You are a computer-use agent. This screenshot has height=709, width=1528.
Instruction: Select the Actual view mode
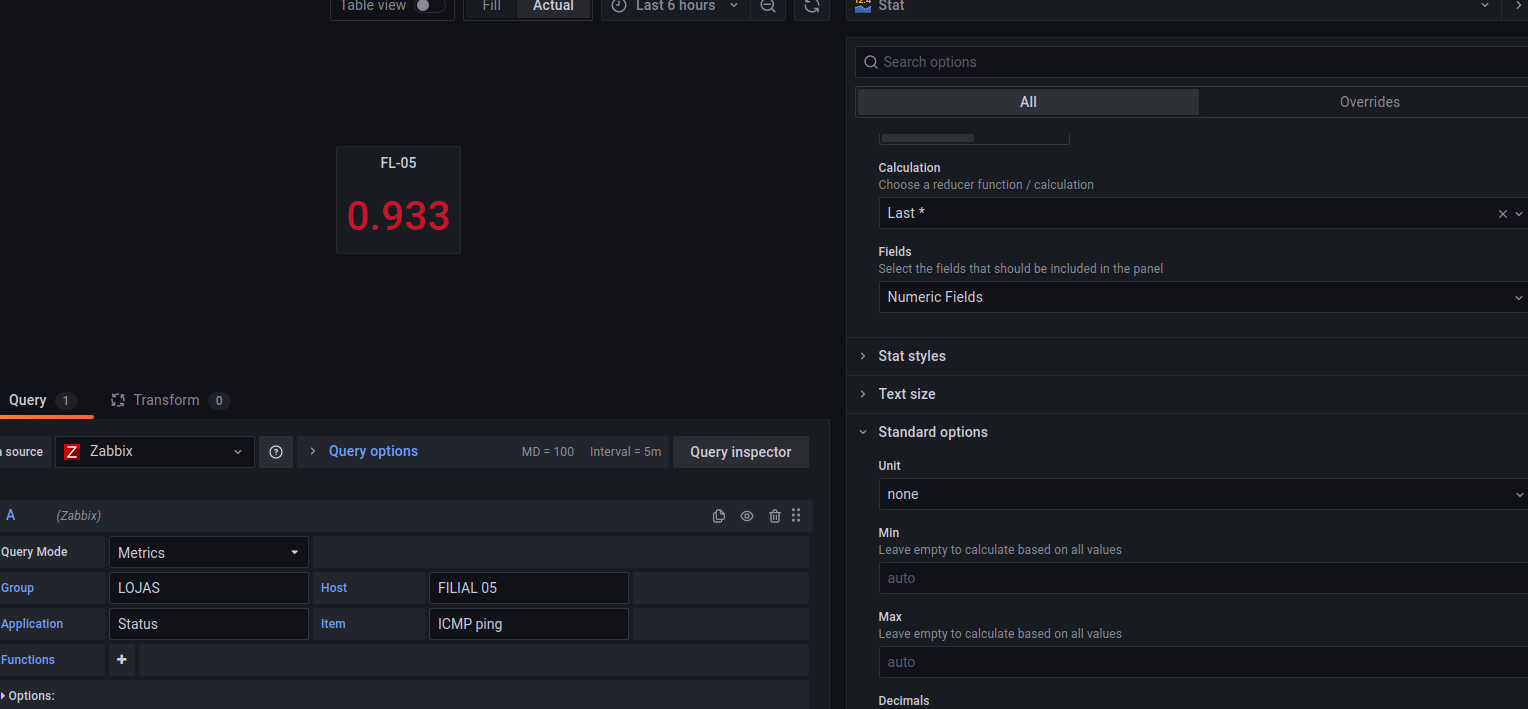pyautogui.click(x=553, y=6)
